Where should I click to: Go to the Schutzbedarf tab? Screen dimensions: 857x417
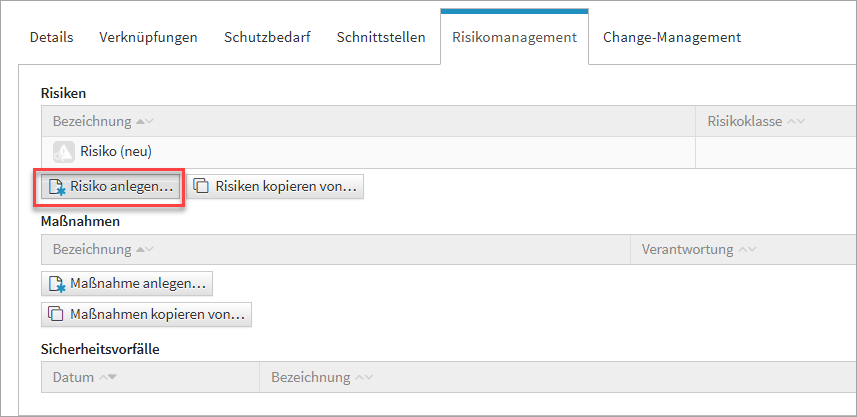point(267,38)
